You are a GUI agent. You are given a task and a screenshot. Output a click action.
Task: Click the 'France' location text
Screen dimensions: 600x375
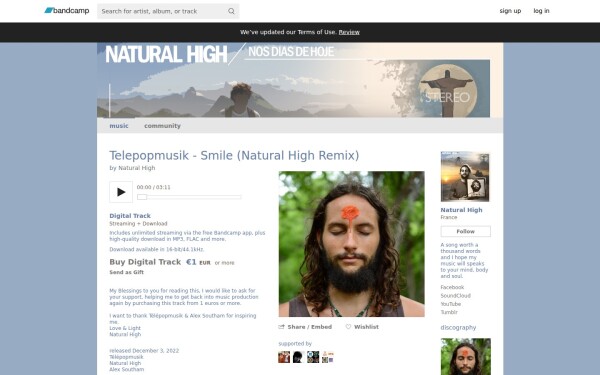point(448,217)
